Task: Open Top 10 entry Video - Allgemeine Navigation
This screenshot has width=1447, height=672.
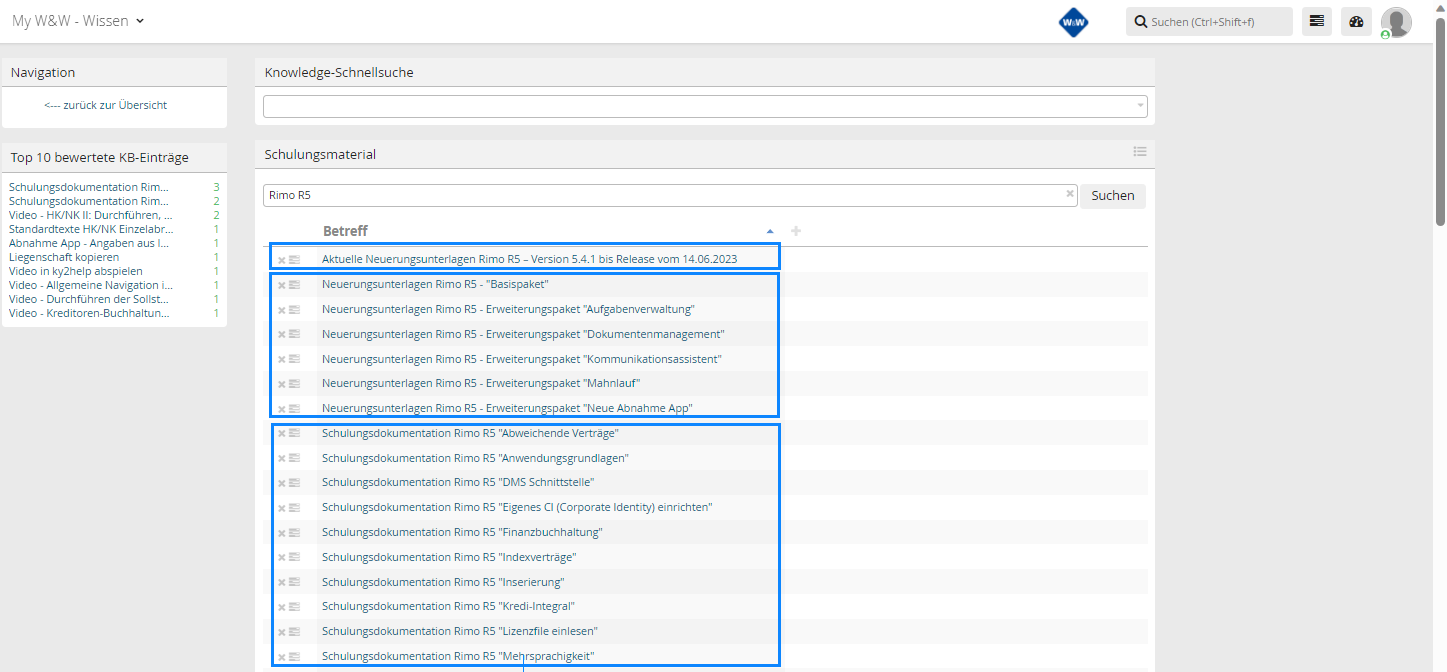Action: pyautogui.click(x=91, y=285)
